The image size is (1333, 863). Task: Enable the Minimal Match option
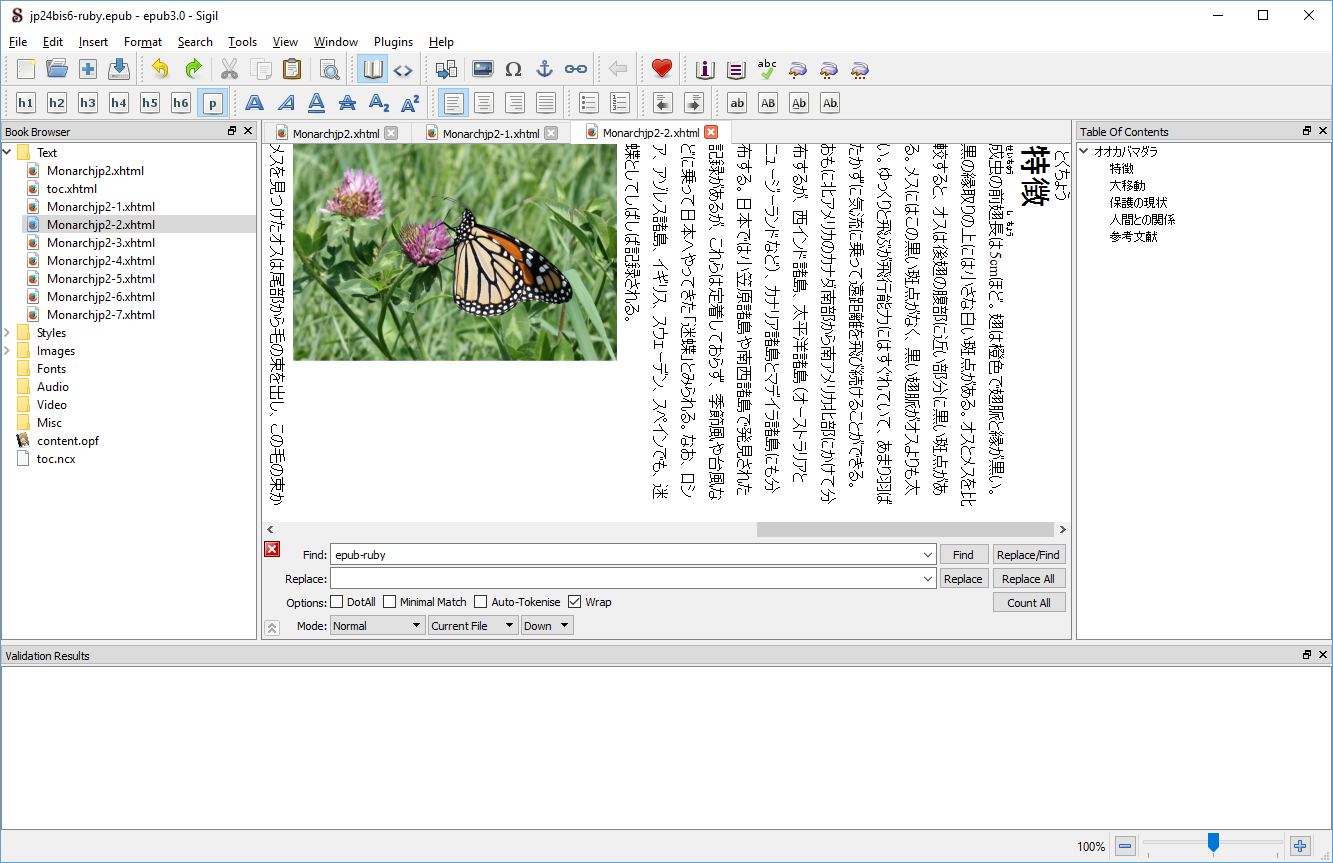click(x=390, y=602)
